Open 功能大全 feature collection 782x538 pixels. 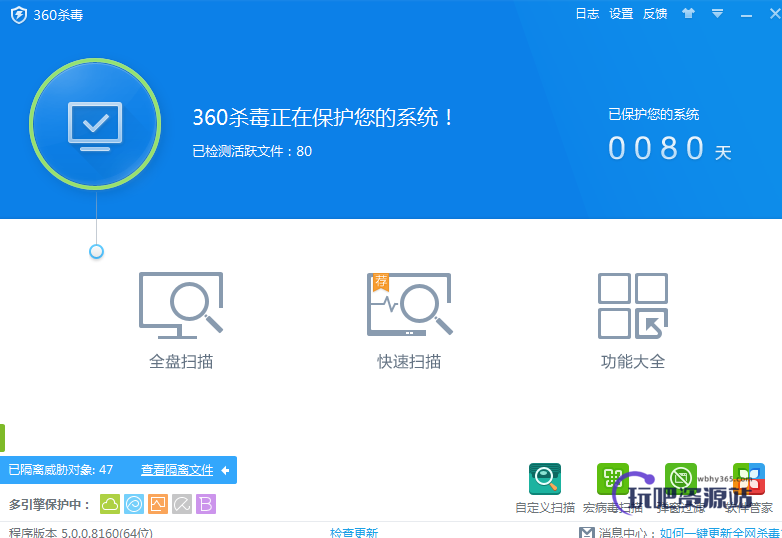pyautogui.click(x=633, y=321)
